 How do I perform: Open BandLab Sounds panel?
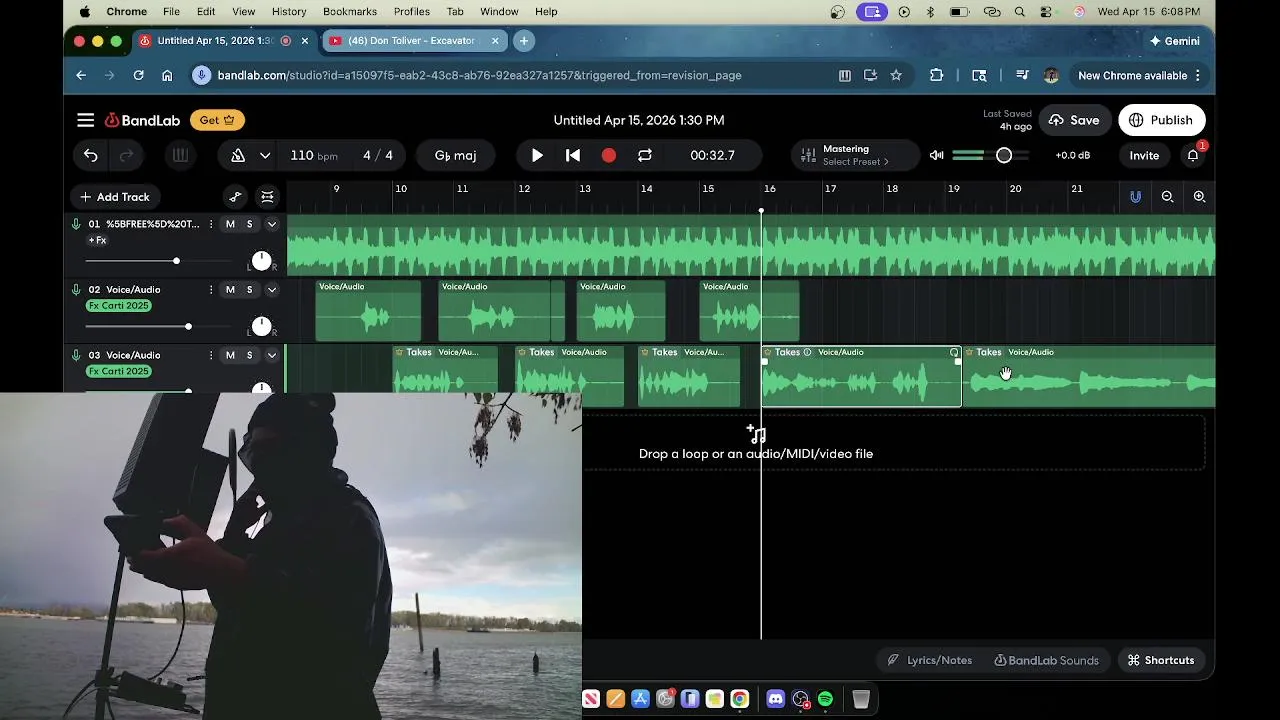(x=1046, y=660)
